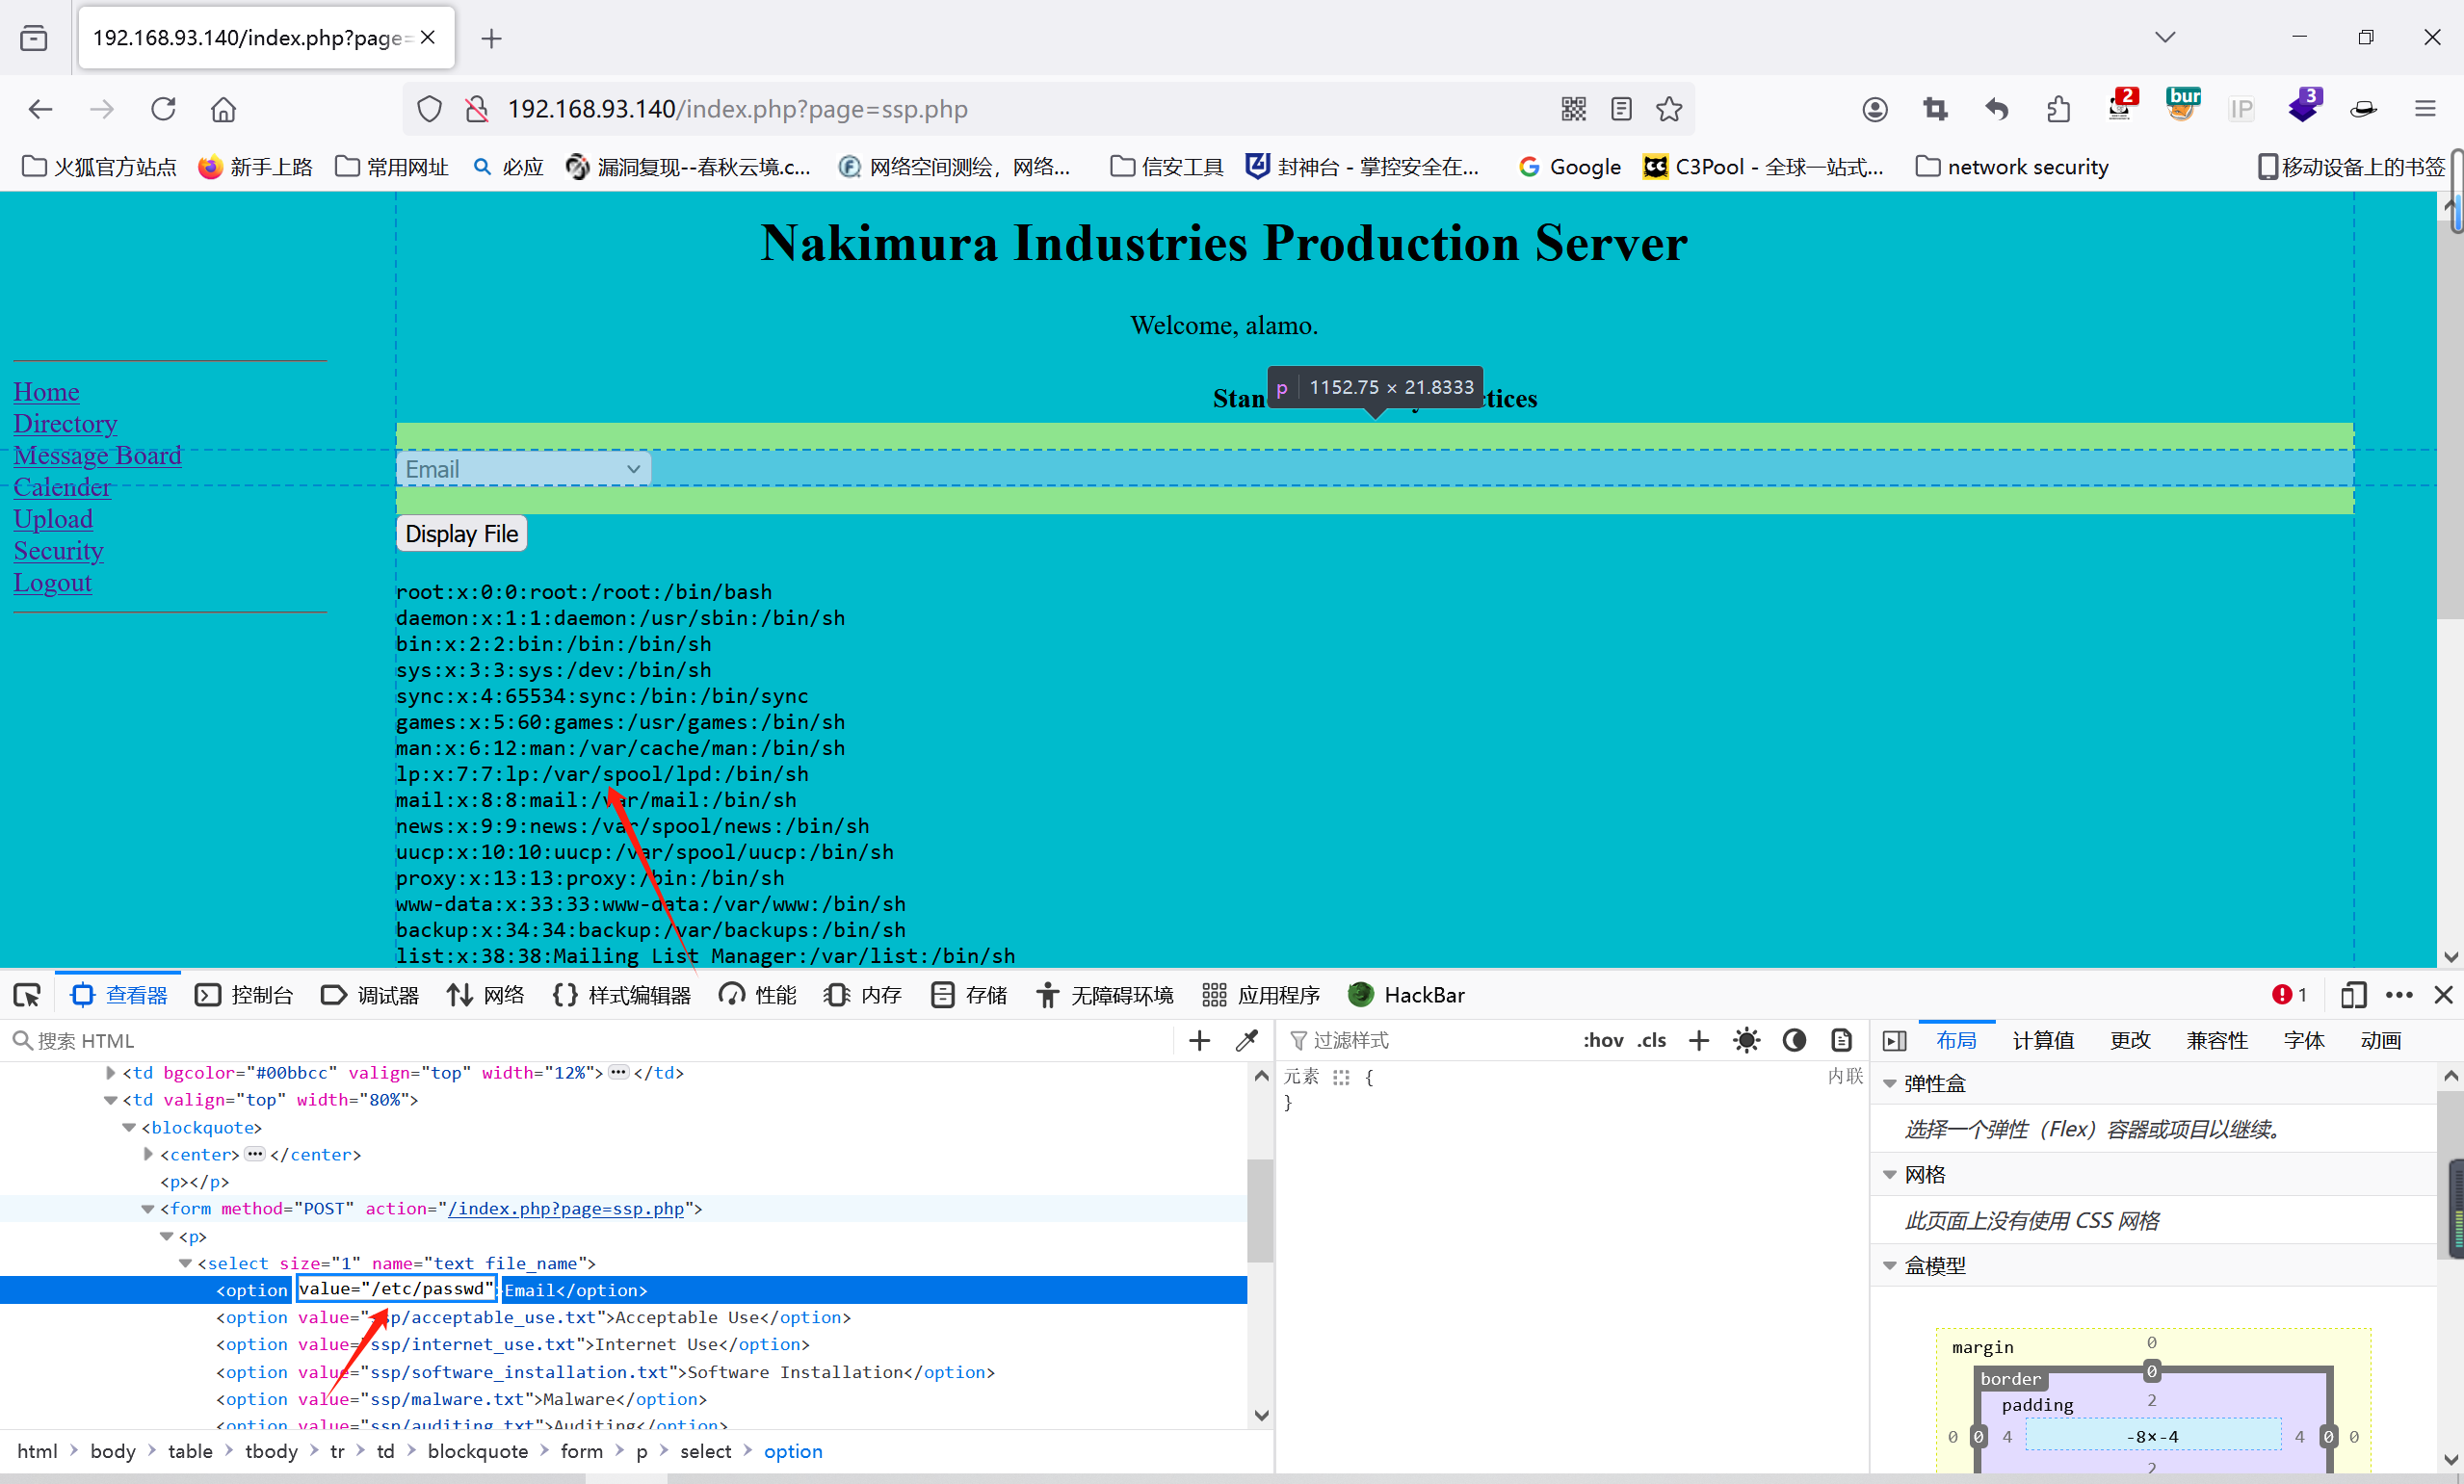Select the element picker tool in DevTools

pyautogui.click(x=27, y=994)
